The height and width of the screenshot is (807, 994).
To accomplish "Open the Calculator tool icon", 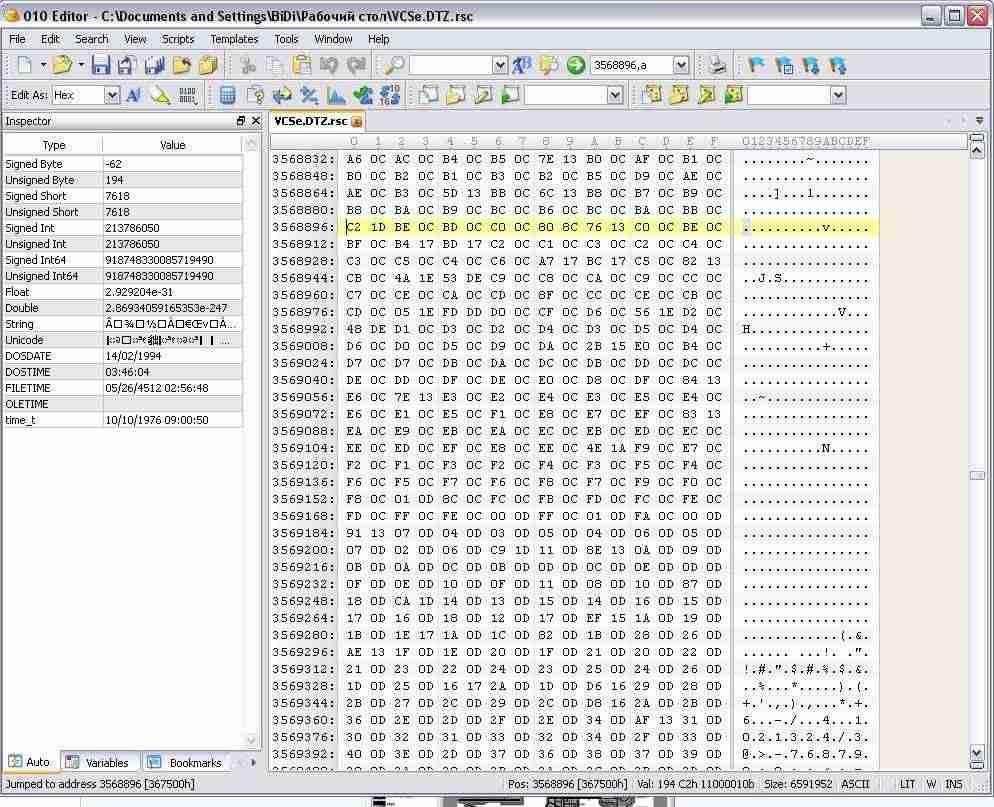I will pyautogui.click(x=228, y=95).
